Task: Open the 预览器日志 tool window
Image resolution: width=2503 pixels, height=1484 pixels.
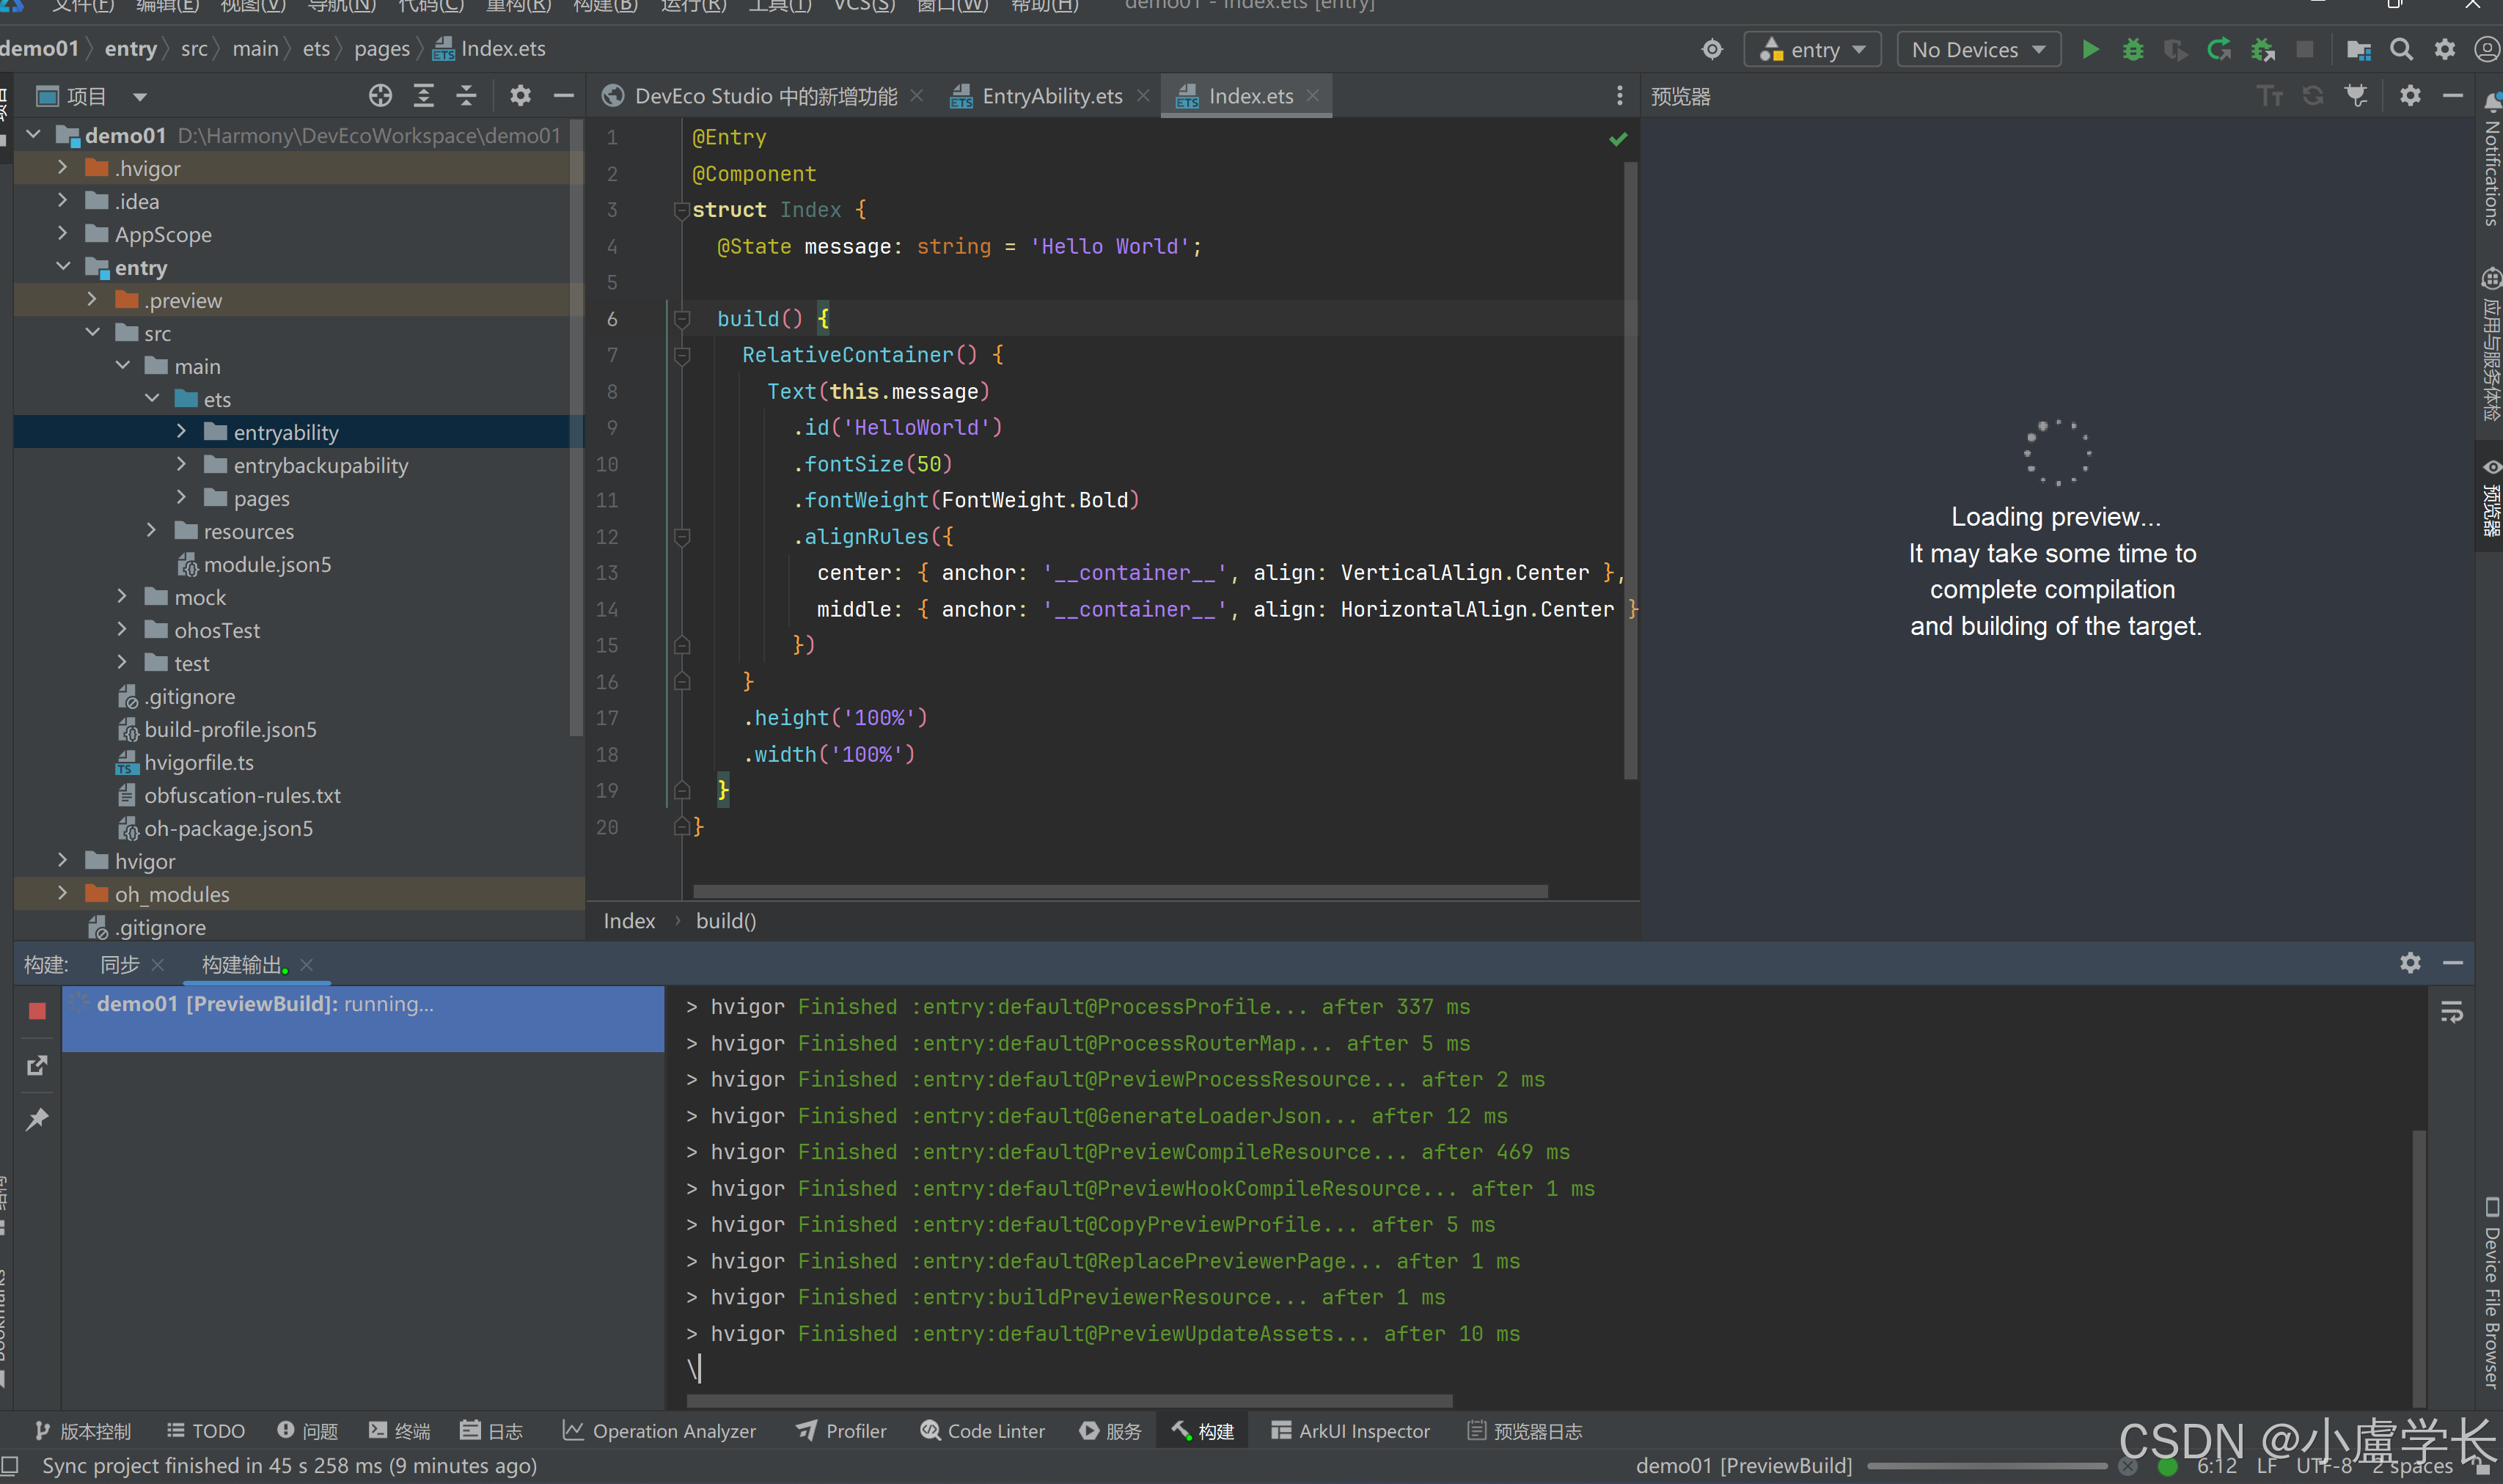Action: pos(1525,1431)
